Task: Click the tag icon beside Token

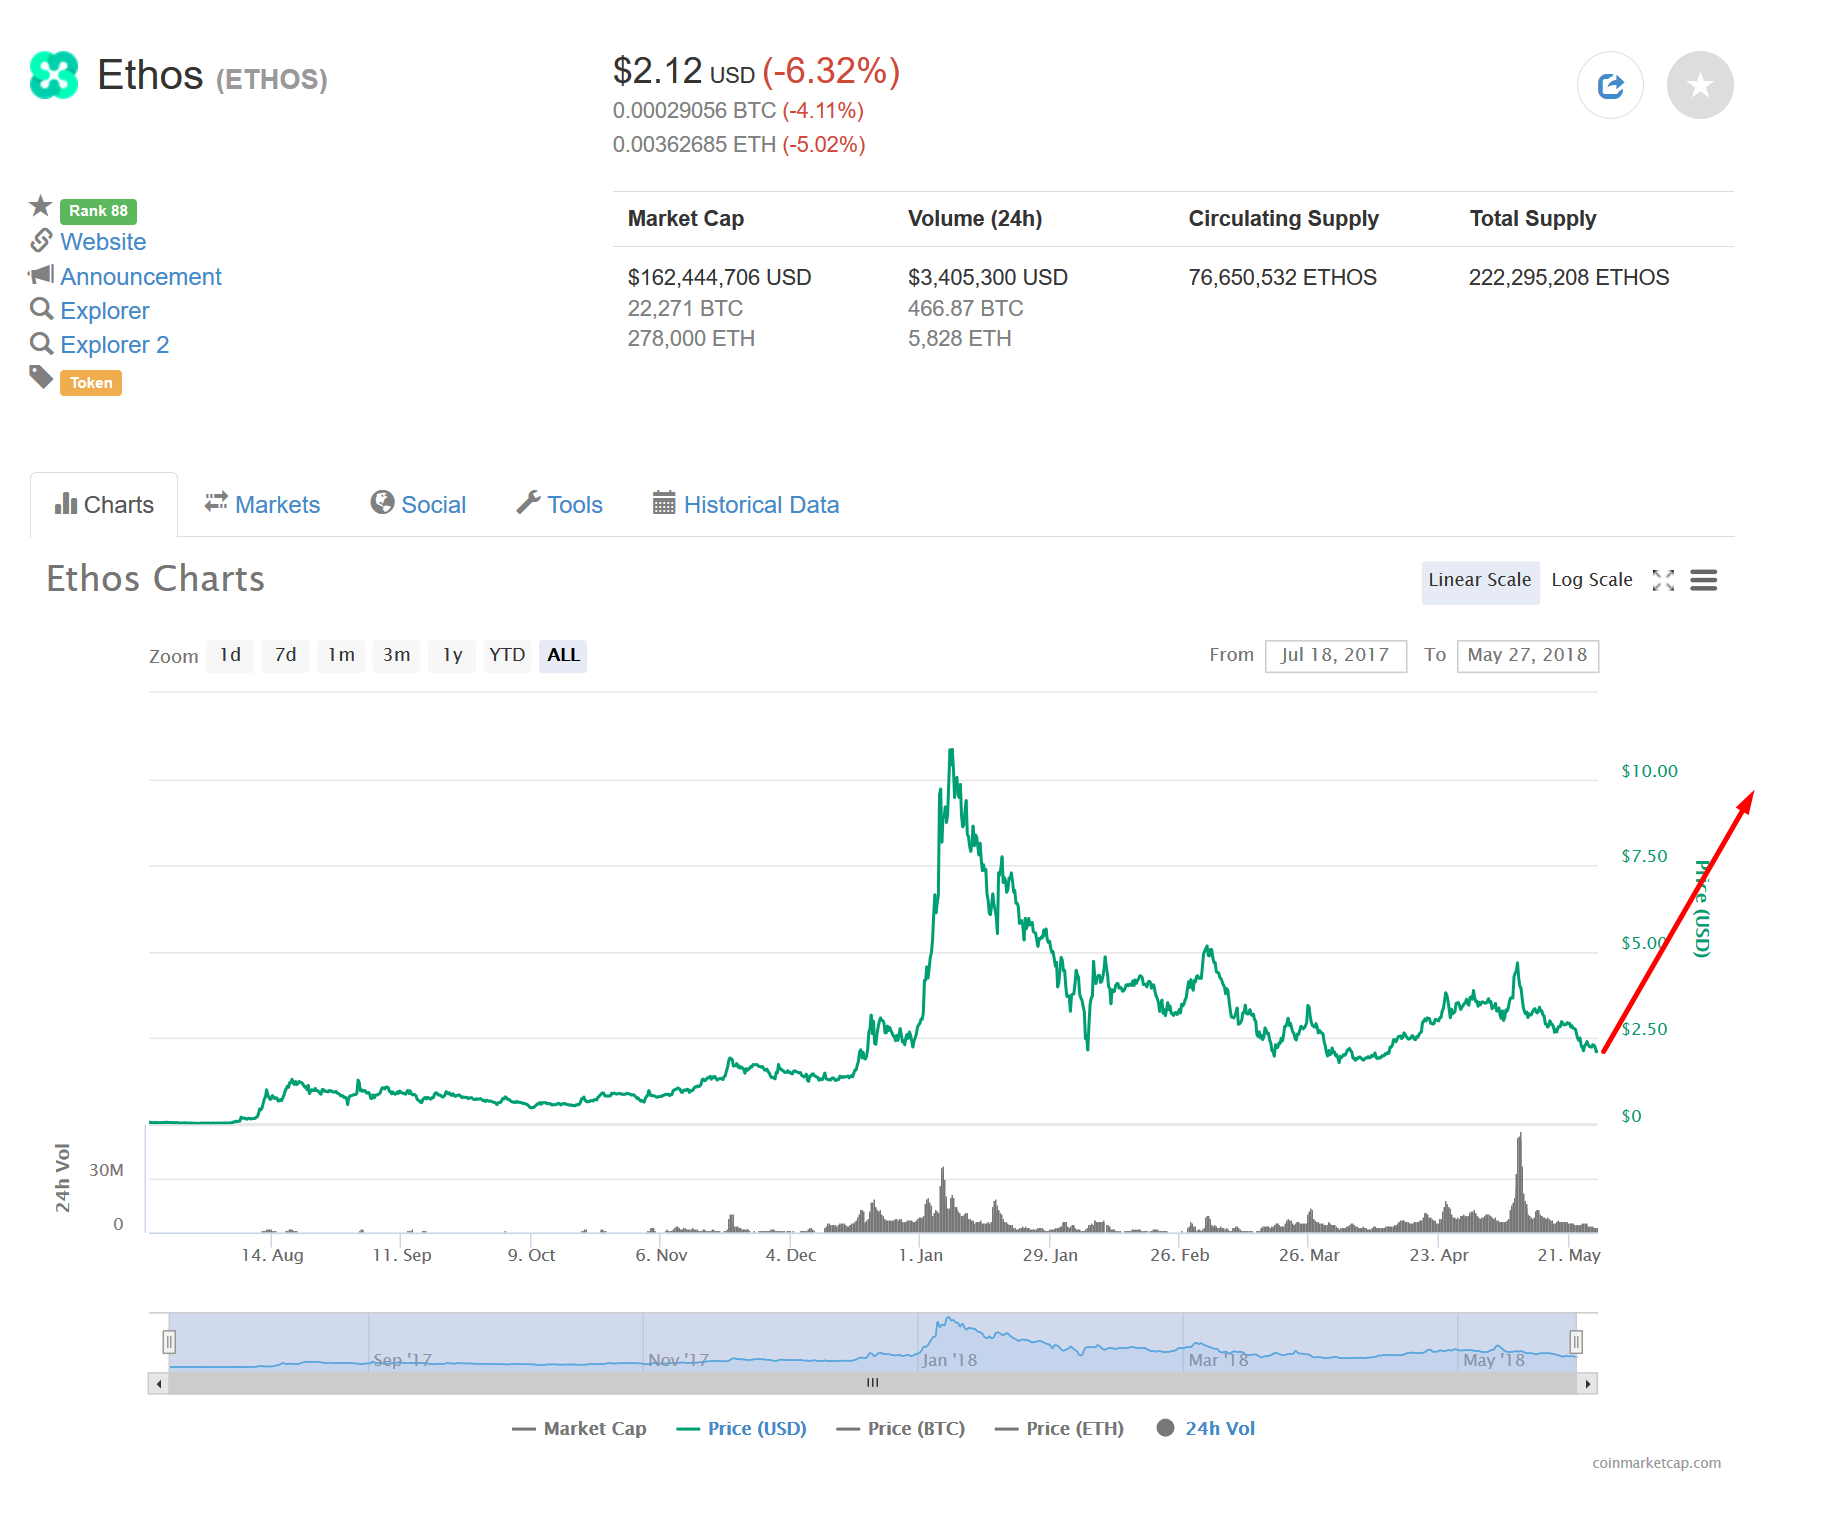Action: coord(41,377)
